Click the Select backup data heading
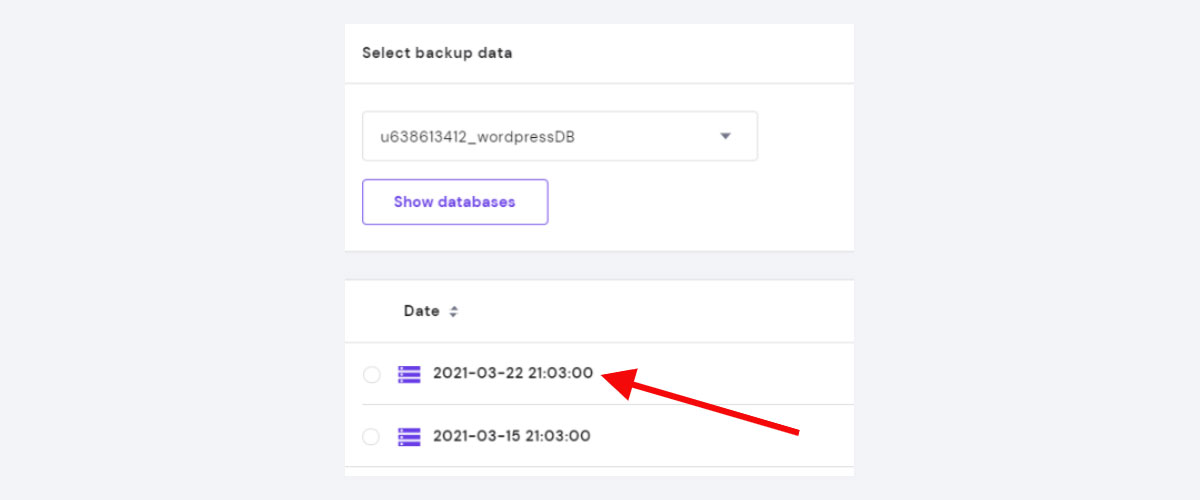Image resolution: width=1200 pixels, height=500 pixels. (x=437, y=53)
